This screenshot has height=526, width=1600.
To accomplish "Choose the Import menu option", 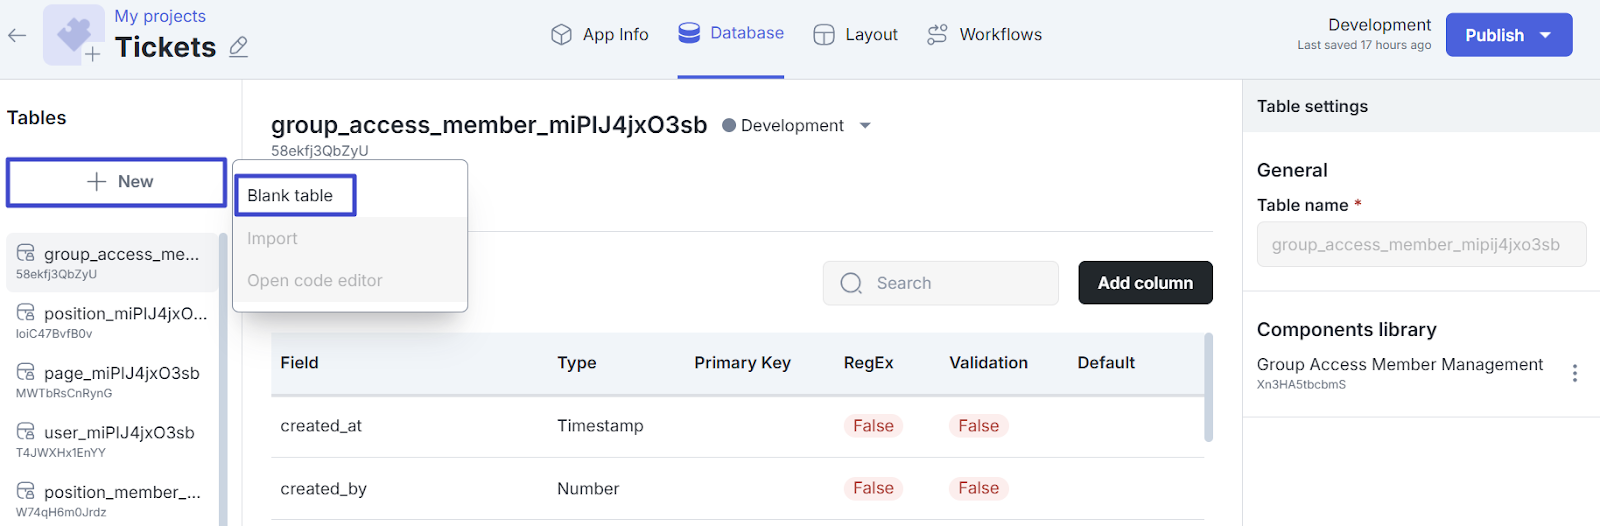I will point(273,239).
